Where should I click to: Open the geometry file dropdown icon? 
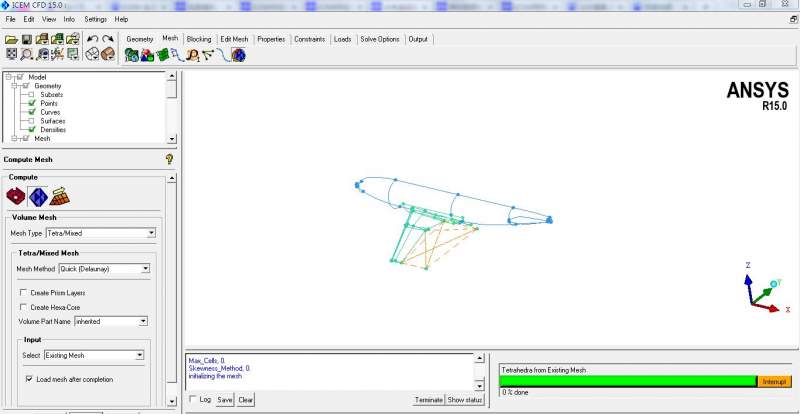click(42, 39)
